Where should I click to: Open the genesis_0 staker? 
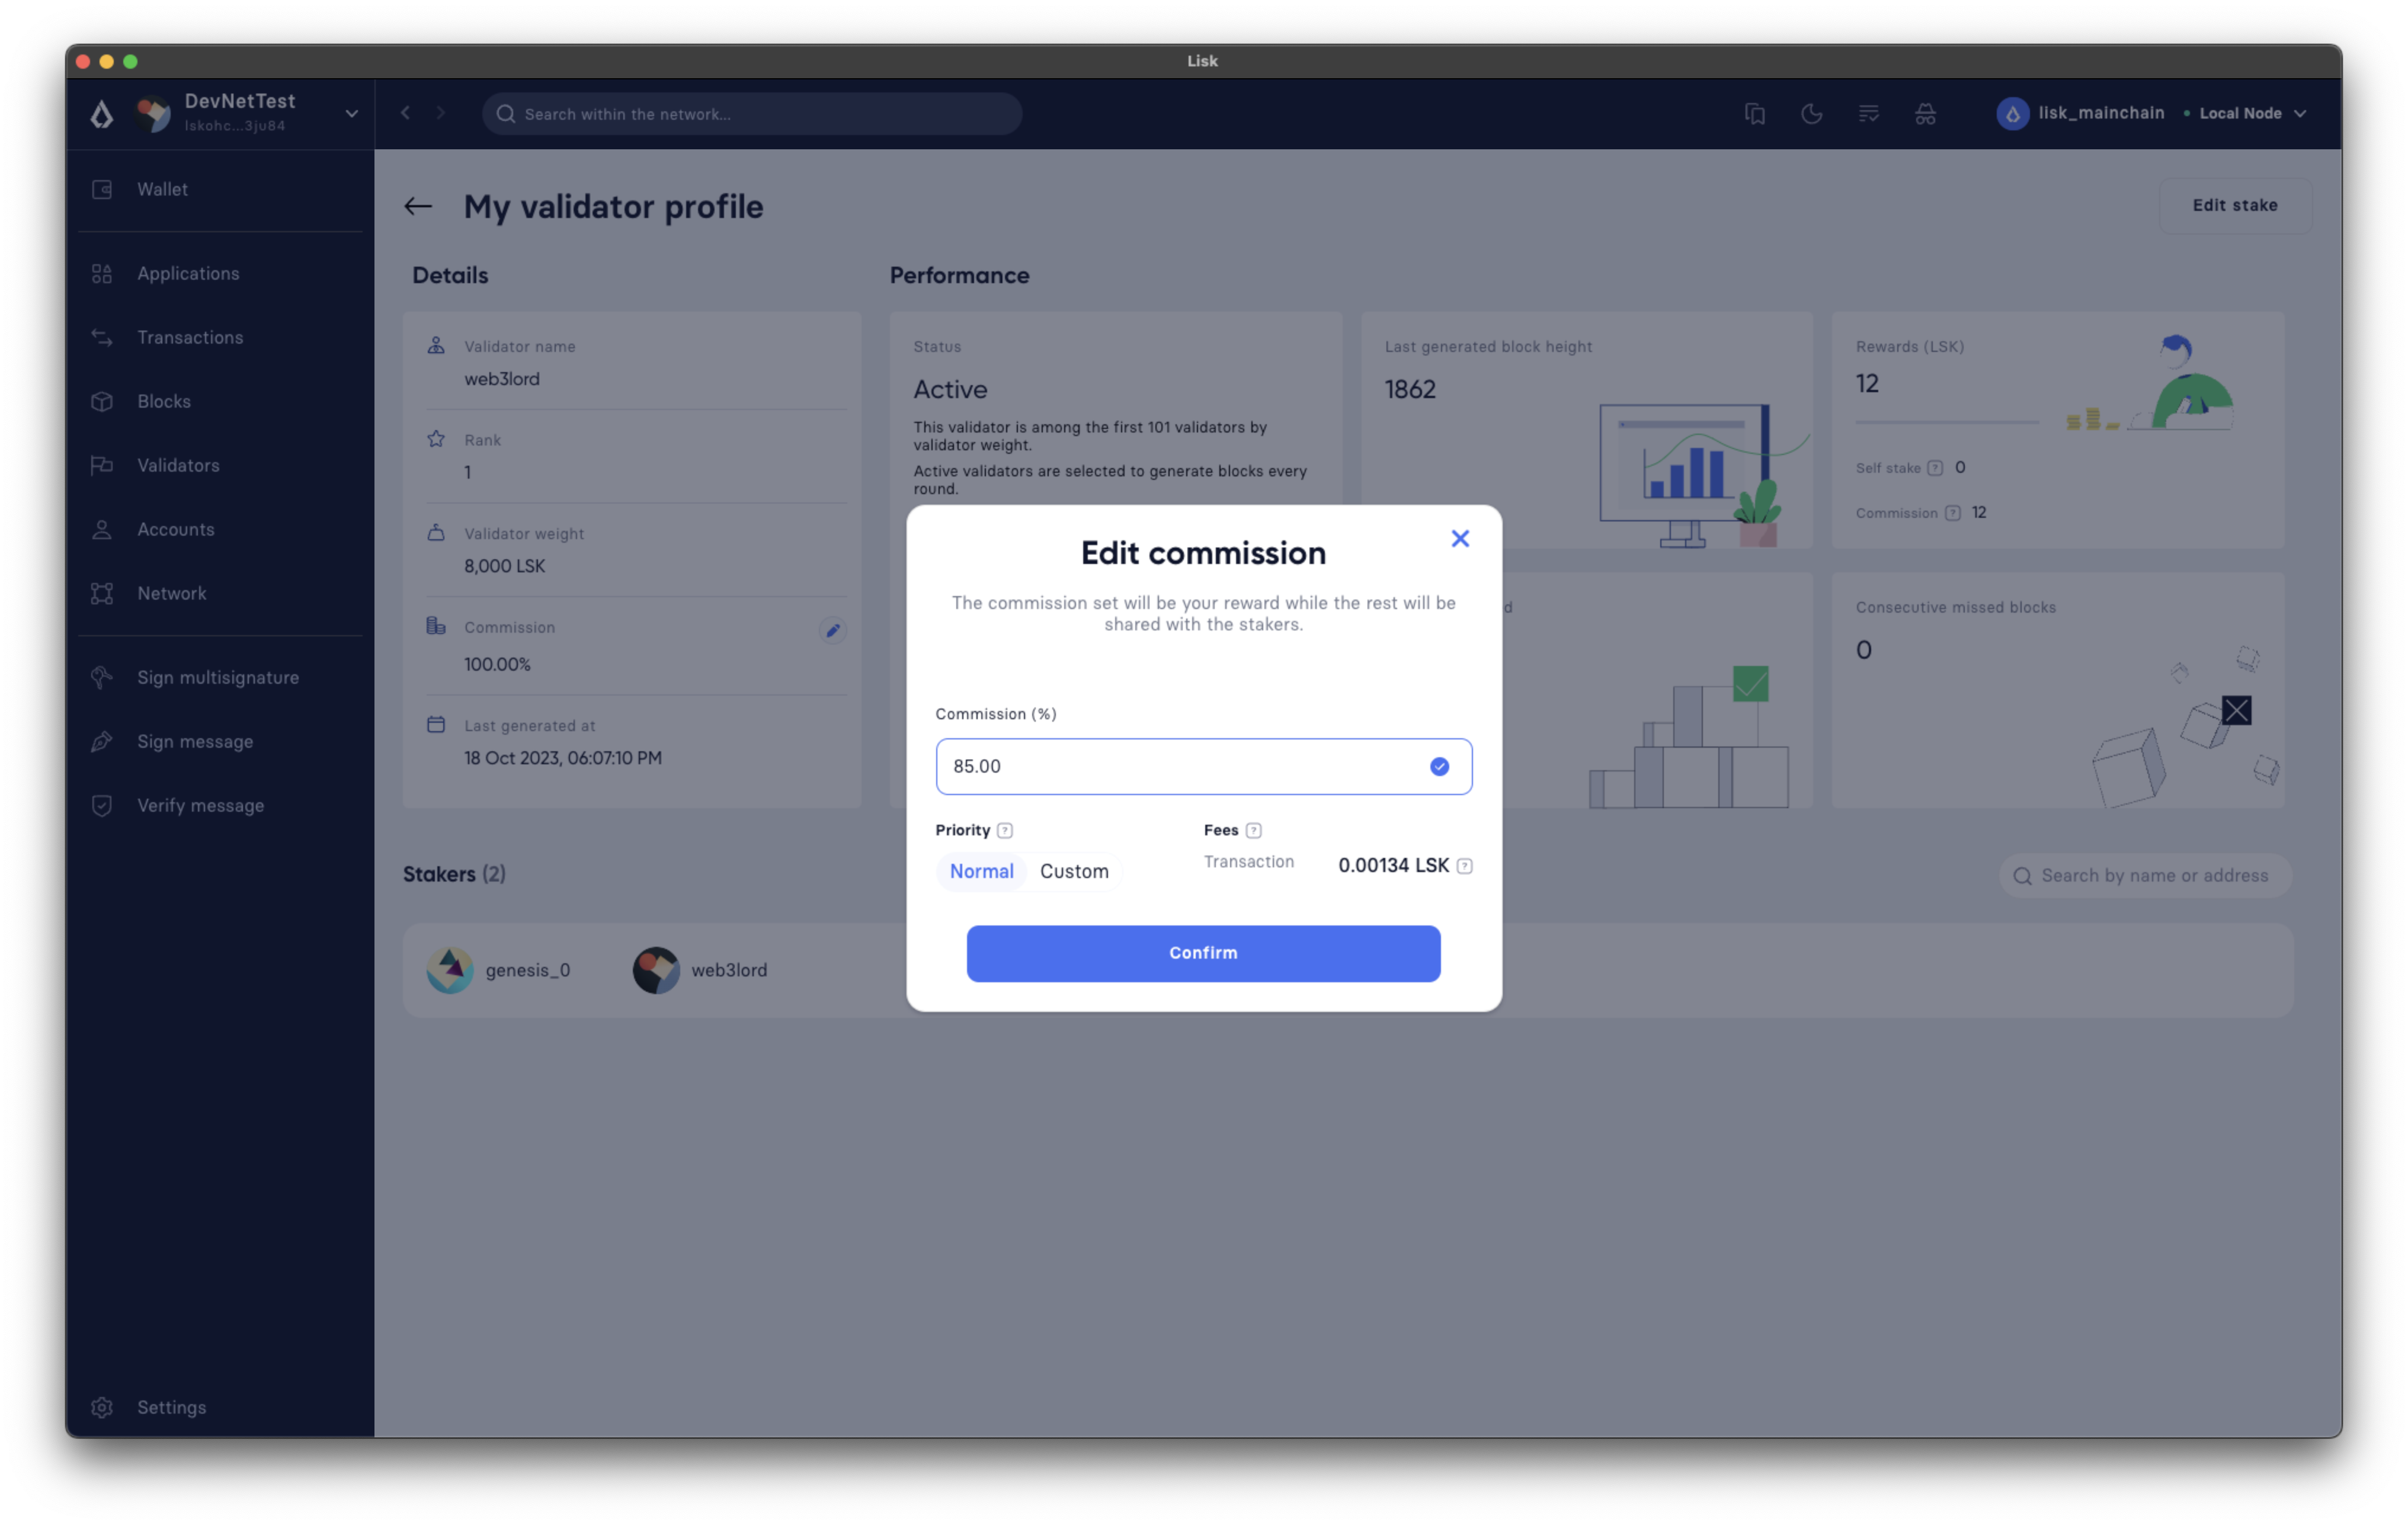point(499,970)
